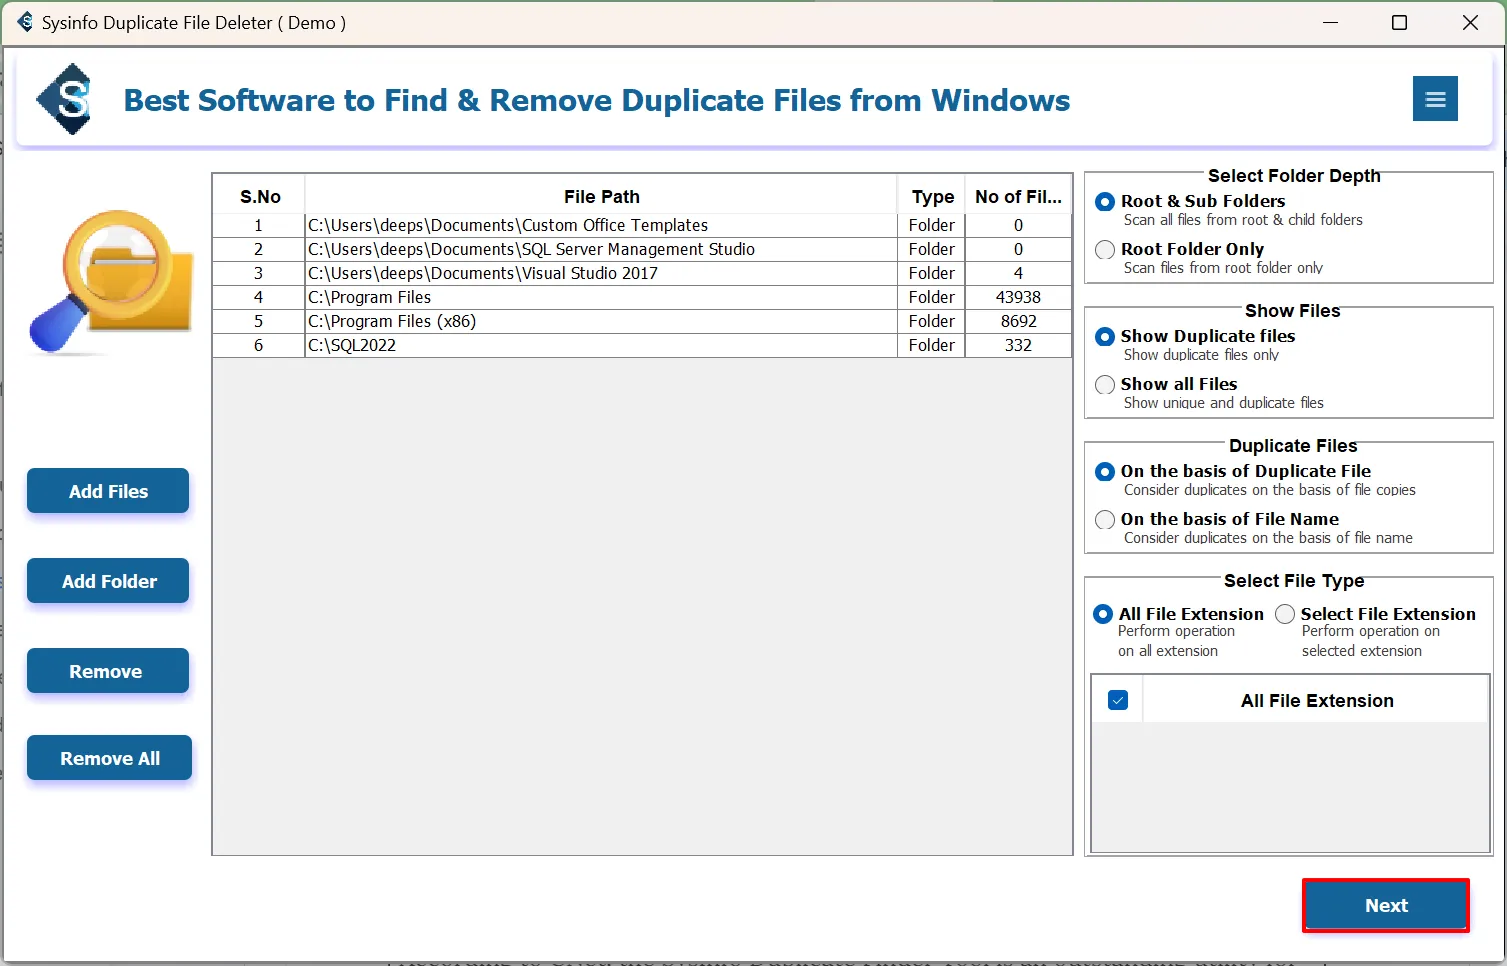Choose Select File Extension radio button
This screenshot has width=1507, height=966.
coord(1285,614)
